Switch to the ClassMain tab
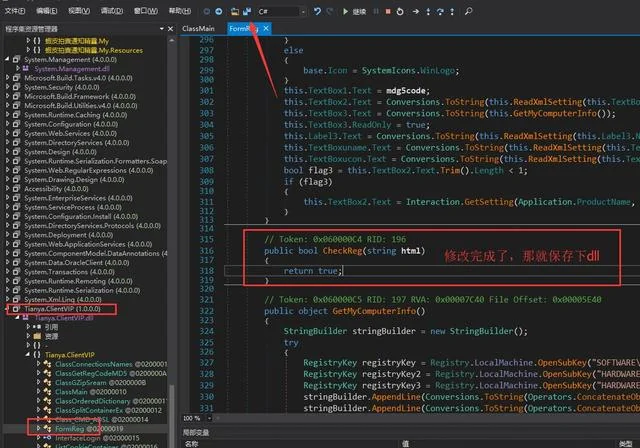The width and height of the screenshot is (640, 448). 198,29
